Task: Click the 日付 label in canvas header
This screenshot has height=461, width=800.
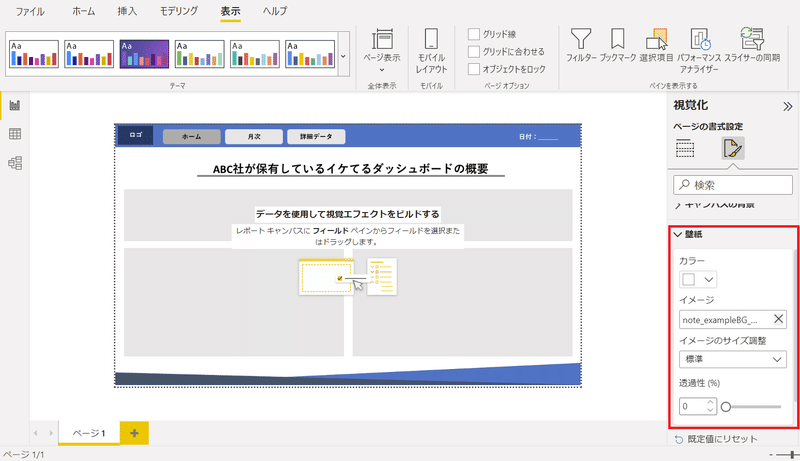Action: pos(538,137)
